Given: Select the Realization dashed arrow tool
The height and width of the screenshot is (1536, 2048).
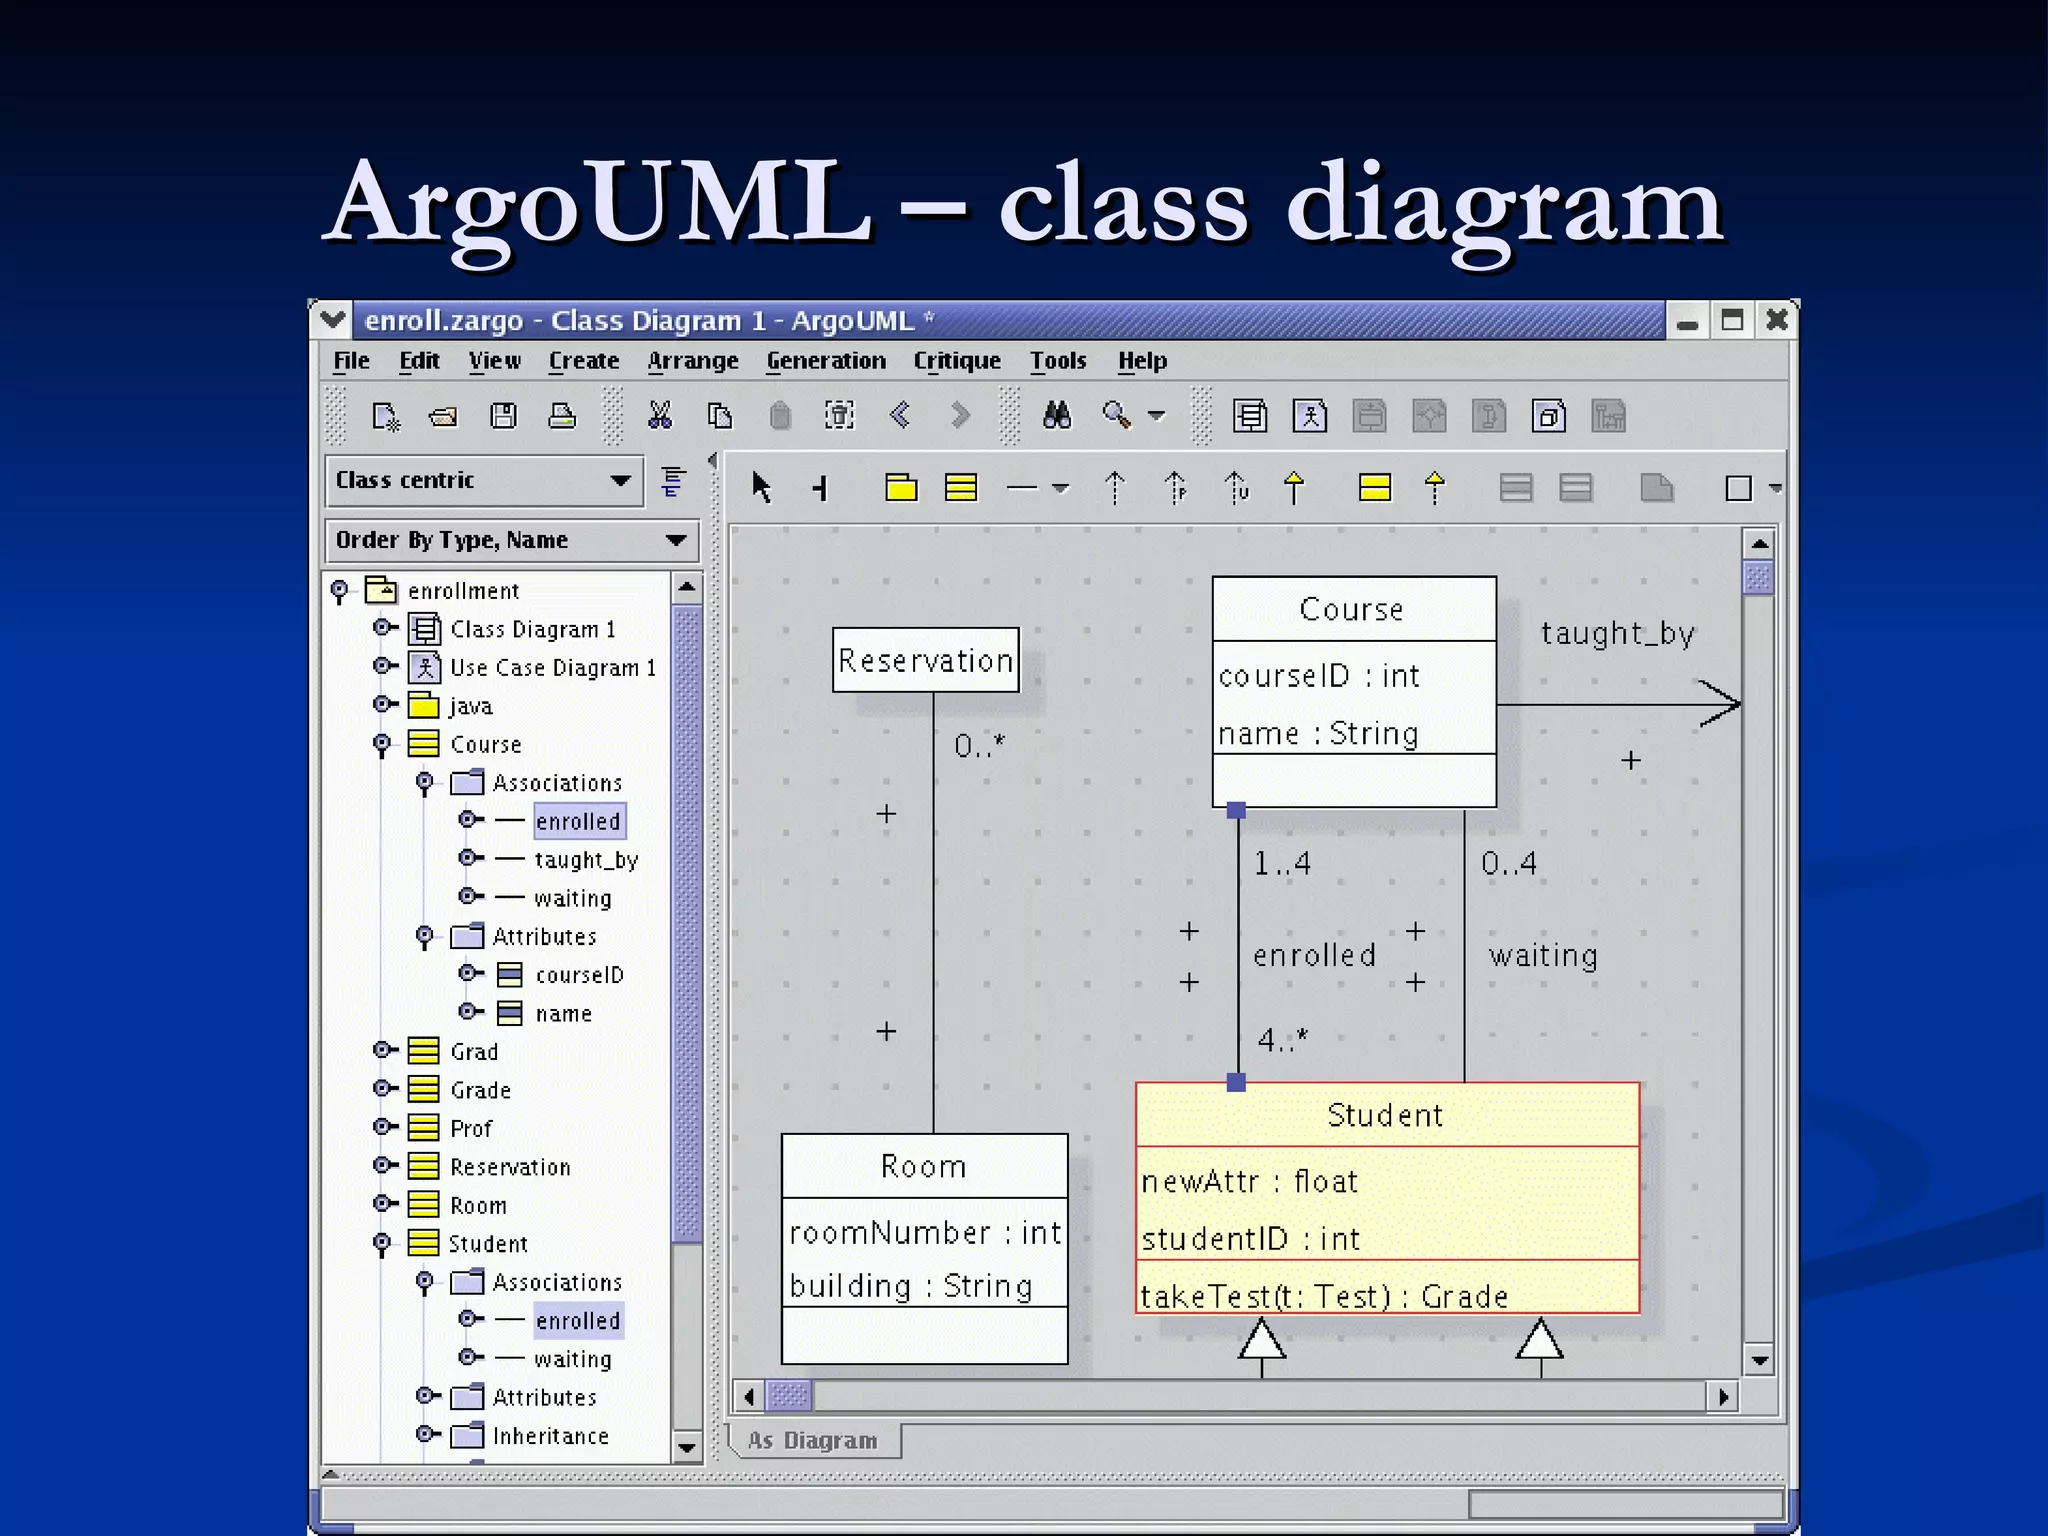Looking at the screenshot, I should coord(1434,488).
